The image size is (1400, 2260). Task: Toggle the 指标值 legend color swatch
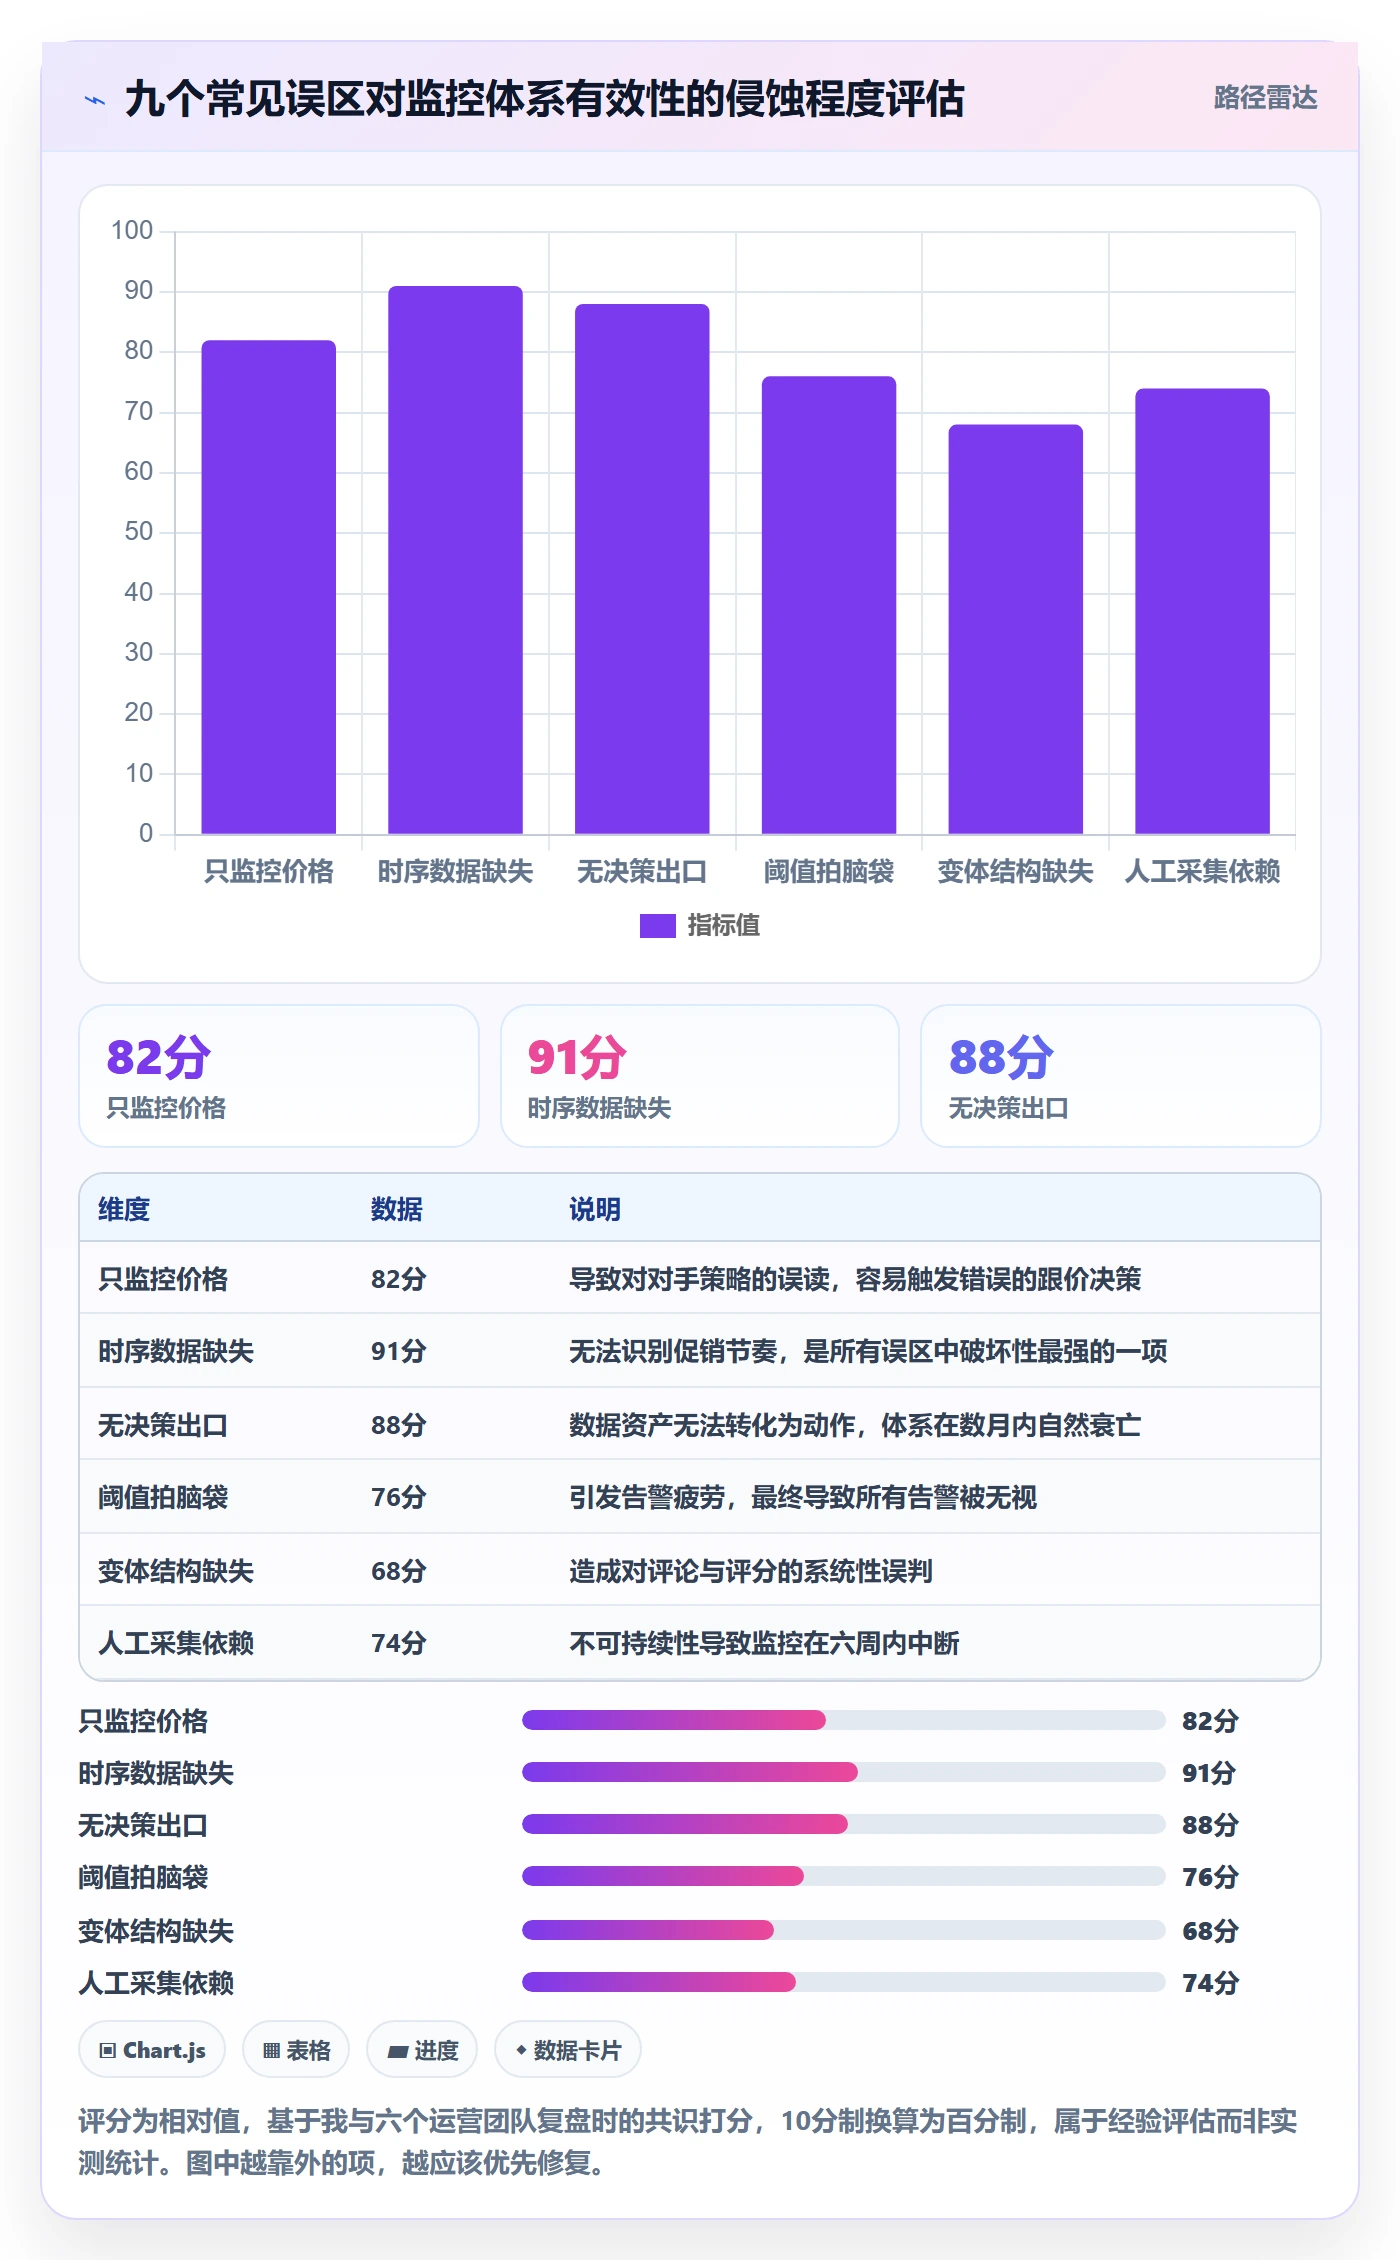click(657, 926)
